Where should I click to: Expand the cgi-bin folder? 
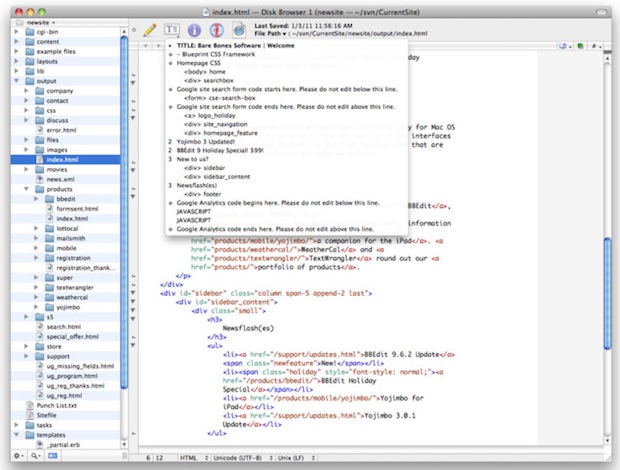click(x=17, y=31)
